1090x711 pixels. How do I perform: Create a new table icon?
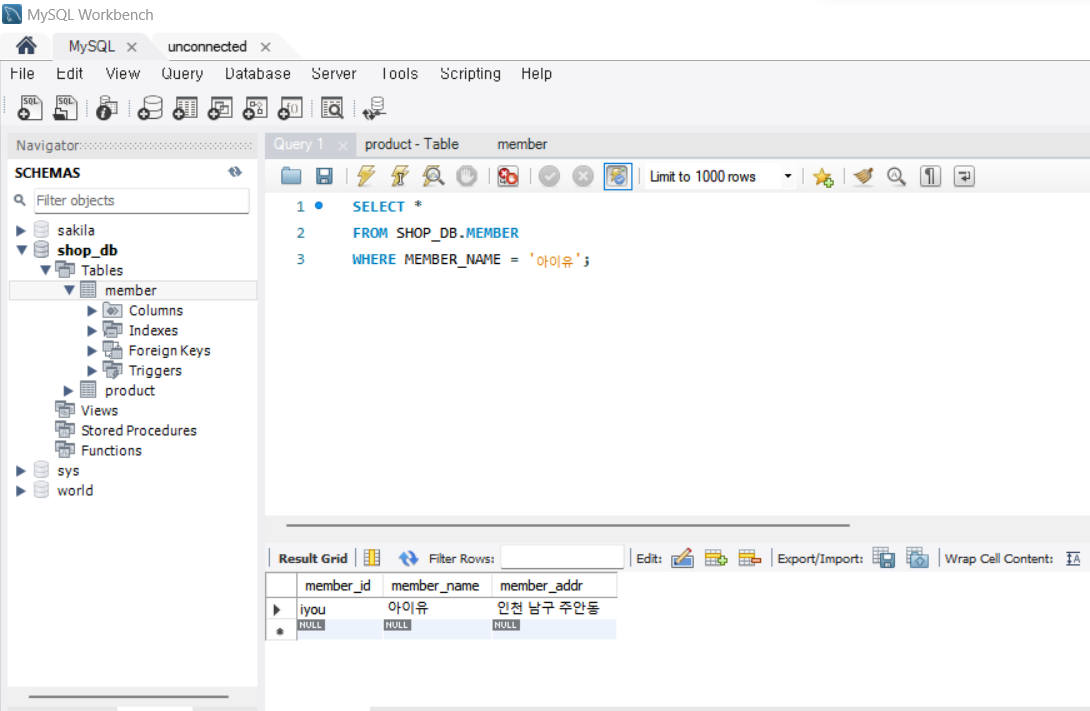pos(185,108)
